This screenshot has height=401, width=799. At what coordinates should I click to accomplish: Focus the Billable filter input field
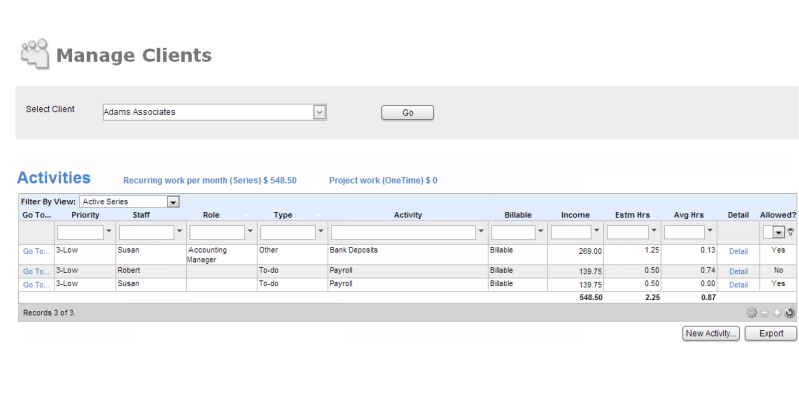pos(514,232)
